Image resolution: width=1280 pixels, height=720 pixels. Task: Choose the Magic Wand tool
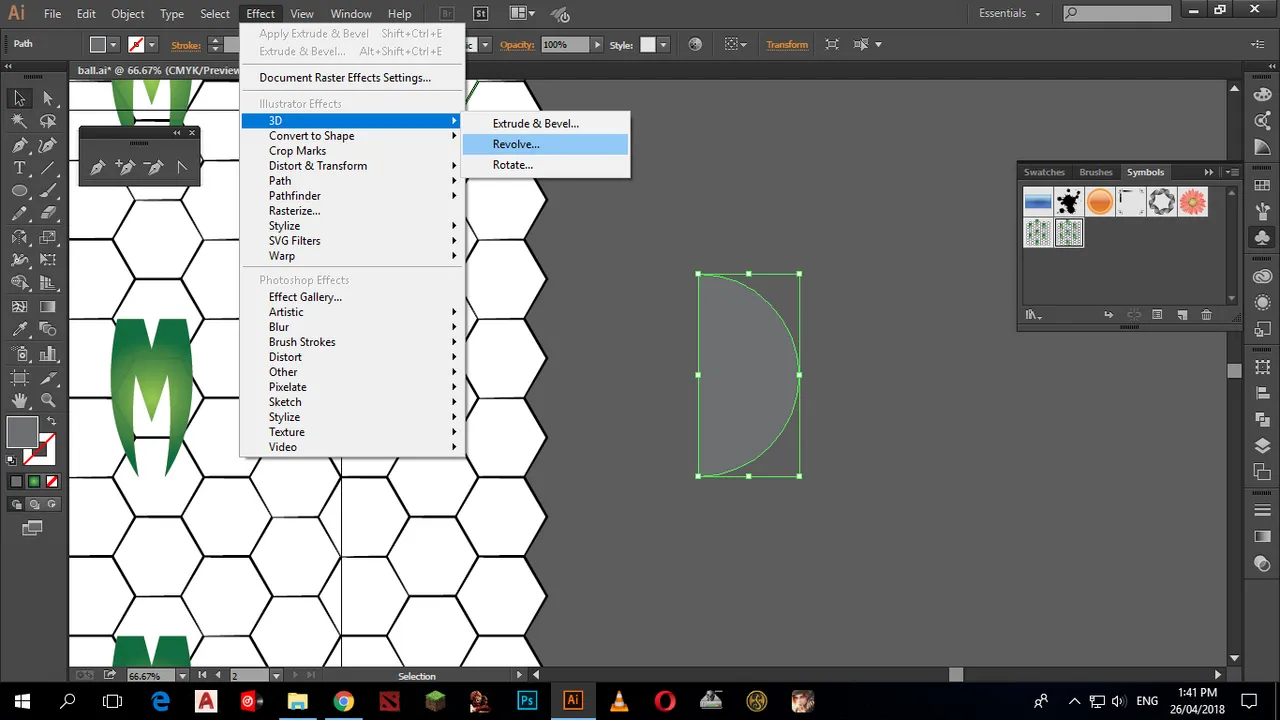(x=19, y=121)
